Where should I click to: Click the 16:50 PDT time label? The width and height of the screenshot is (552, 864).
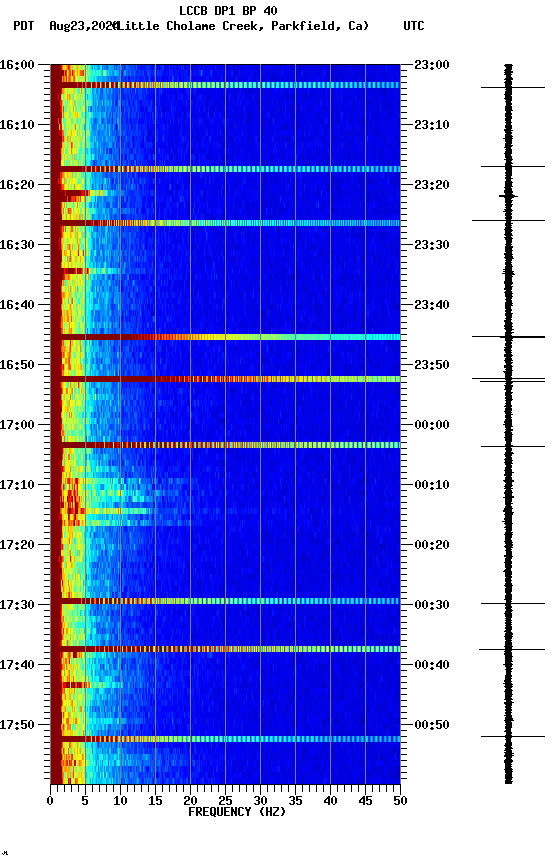[17, 365]
